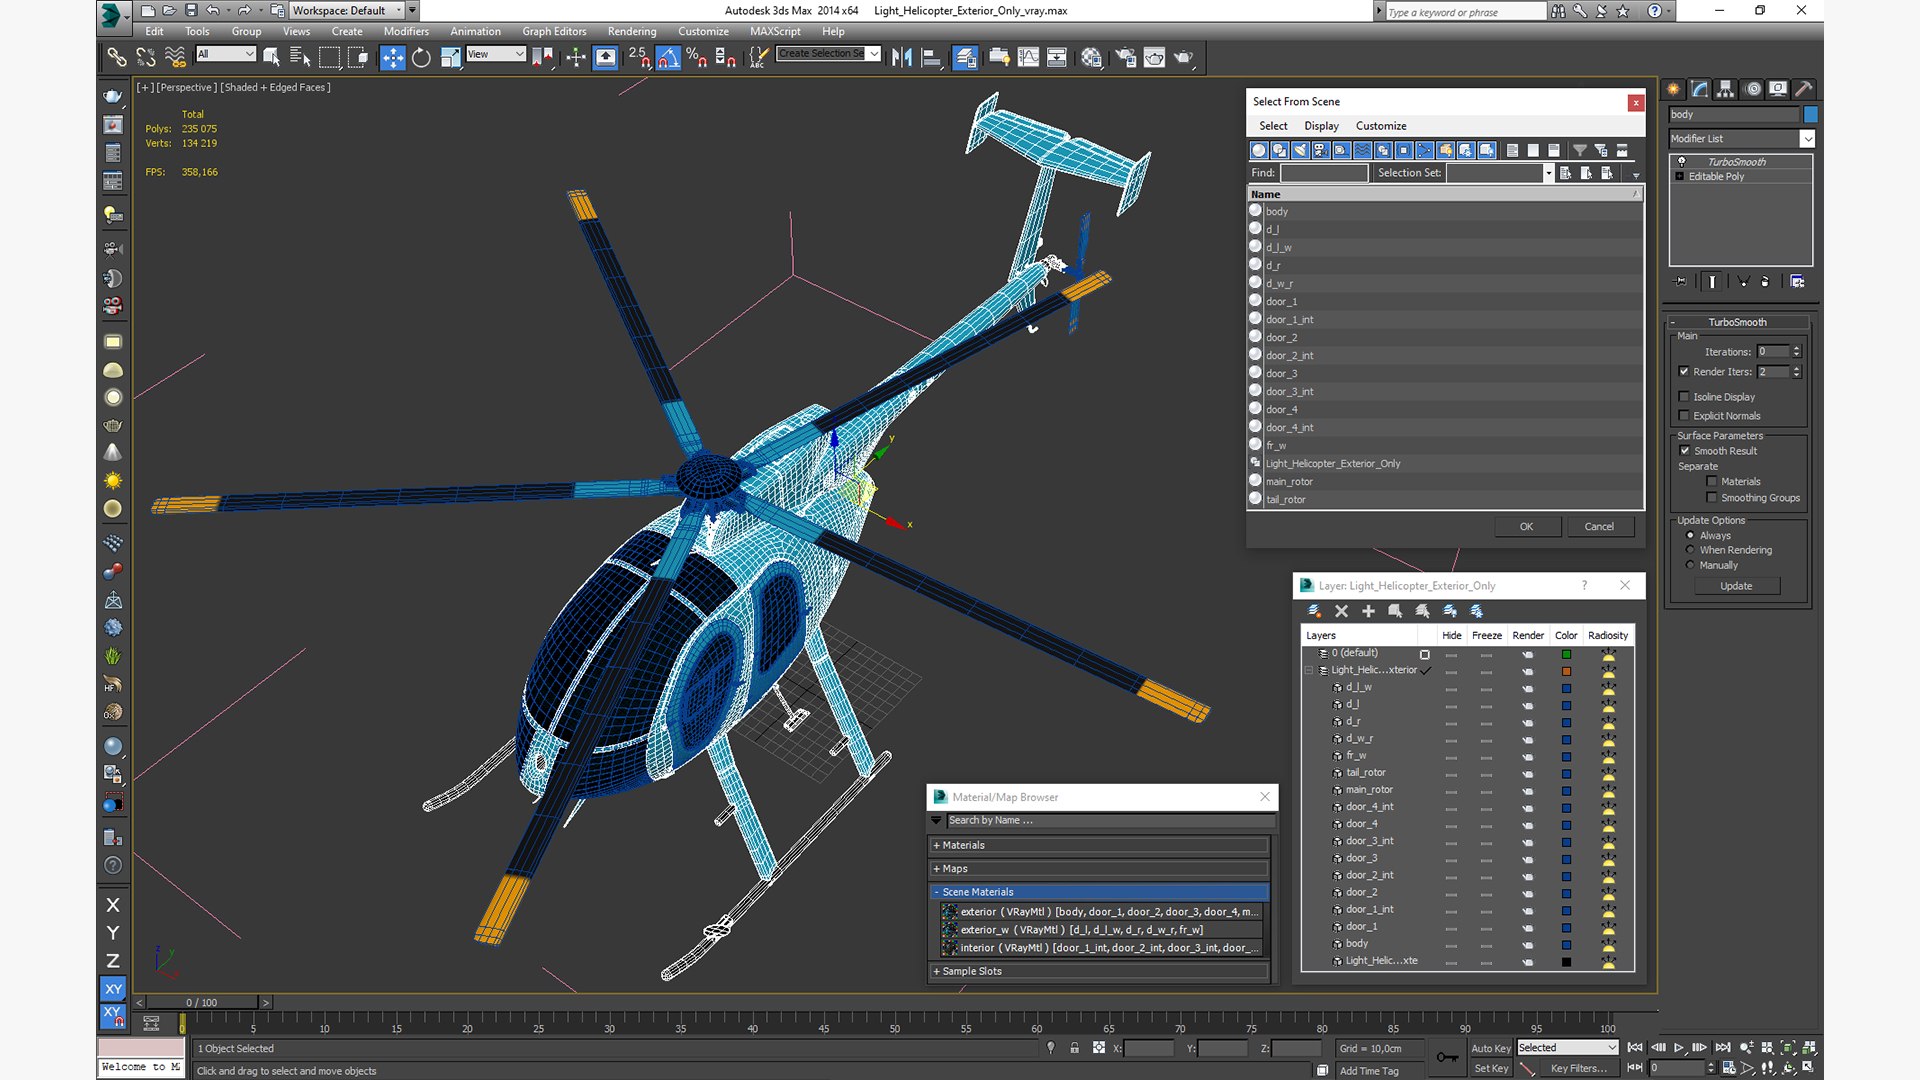Toggle the Smooth Result checkbox

(1685, 451)
